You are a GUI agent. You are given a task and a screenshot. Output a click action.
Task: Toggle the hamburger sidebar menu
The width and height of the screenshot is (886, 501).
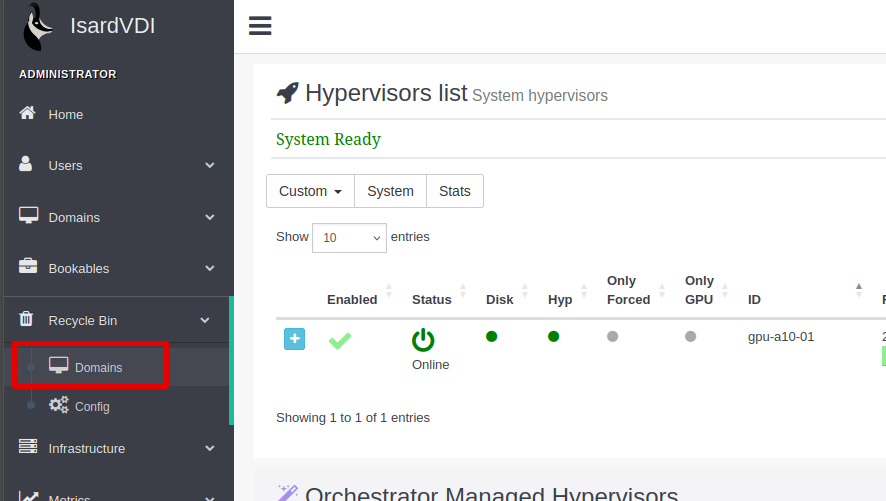point(260,26)
